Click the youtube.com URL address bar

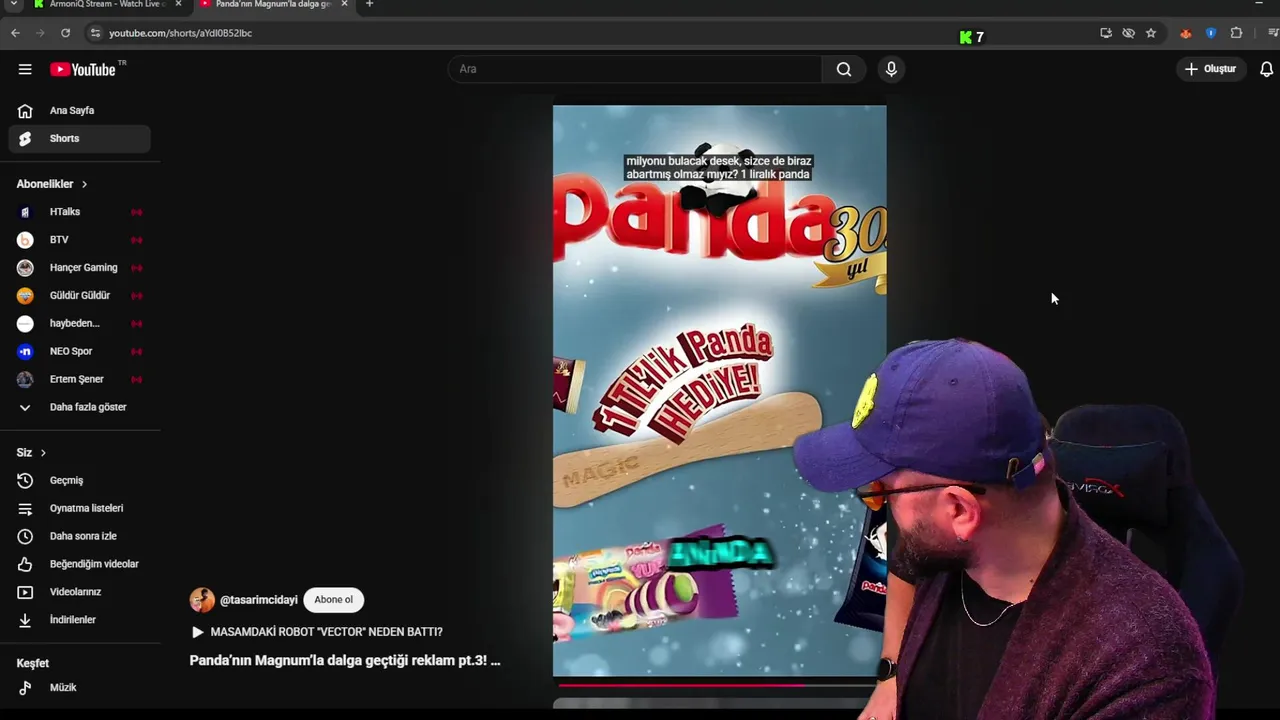[180, 33]
